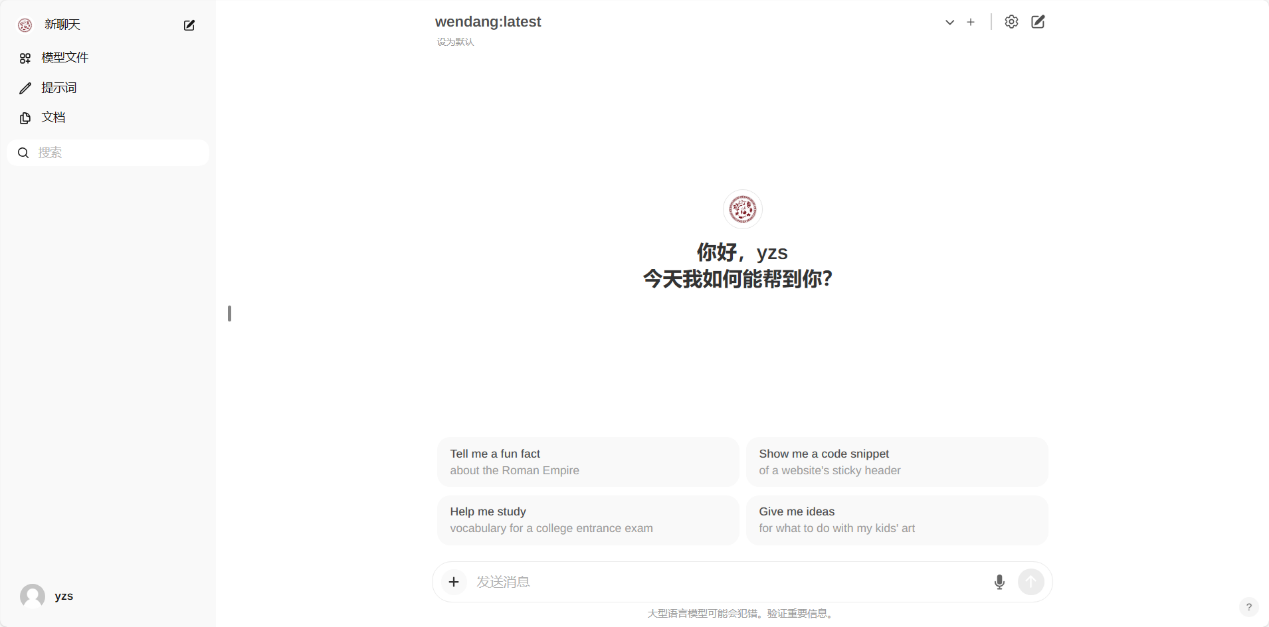
Task: Choose the 'Help me study' suggestion
Action: click(588, 520)
